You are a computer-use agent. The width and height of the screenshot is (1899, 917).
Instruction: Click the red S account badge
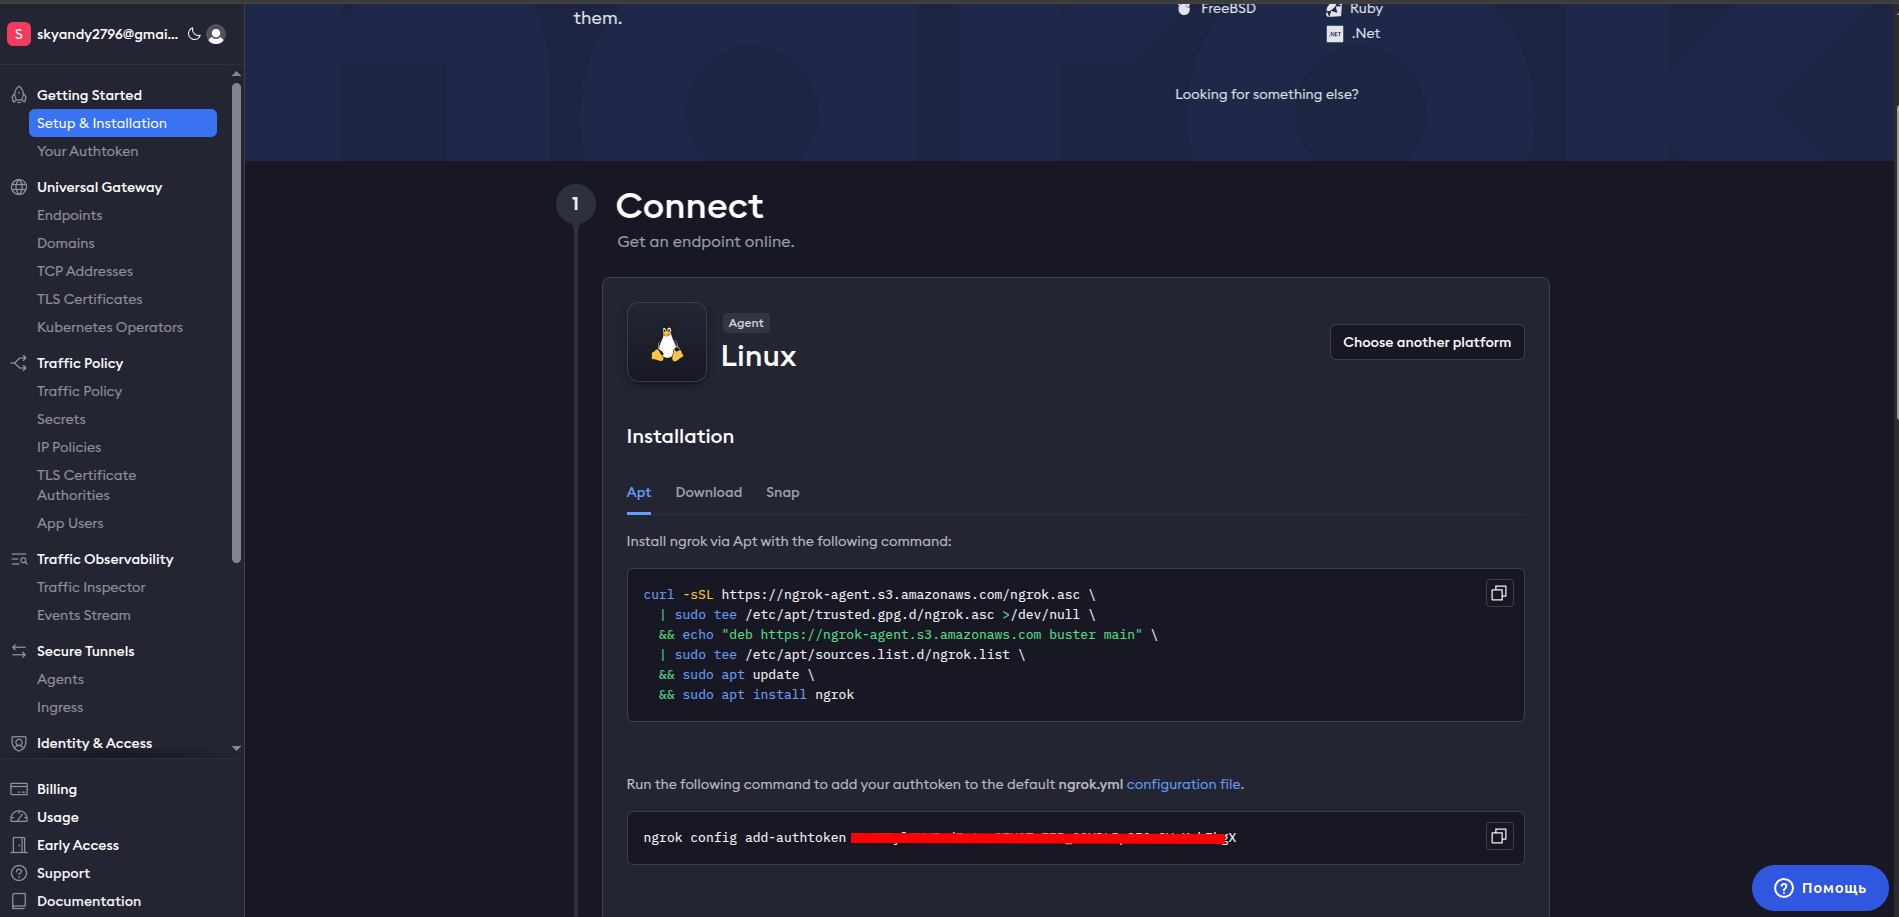coord(18,34)
